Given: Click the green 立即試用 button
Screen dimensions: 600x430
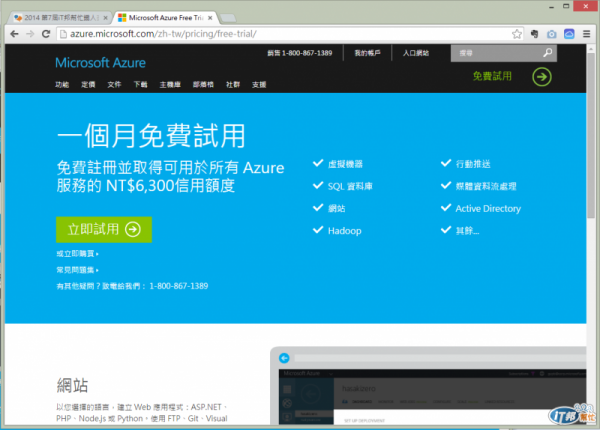Looking at the screenshot, I should tap(104, 230).
